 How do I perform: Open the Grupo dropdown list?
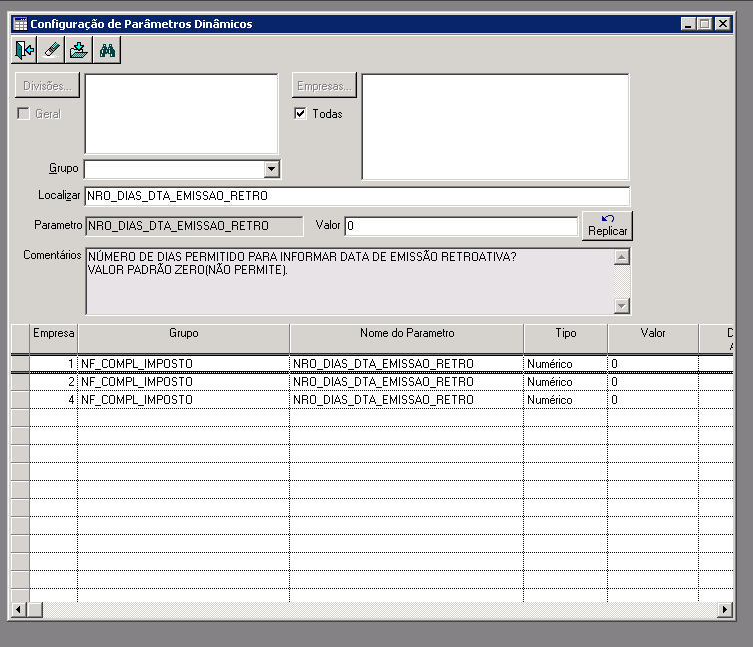[272, 169]
